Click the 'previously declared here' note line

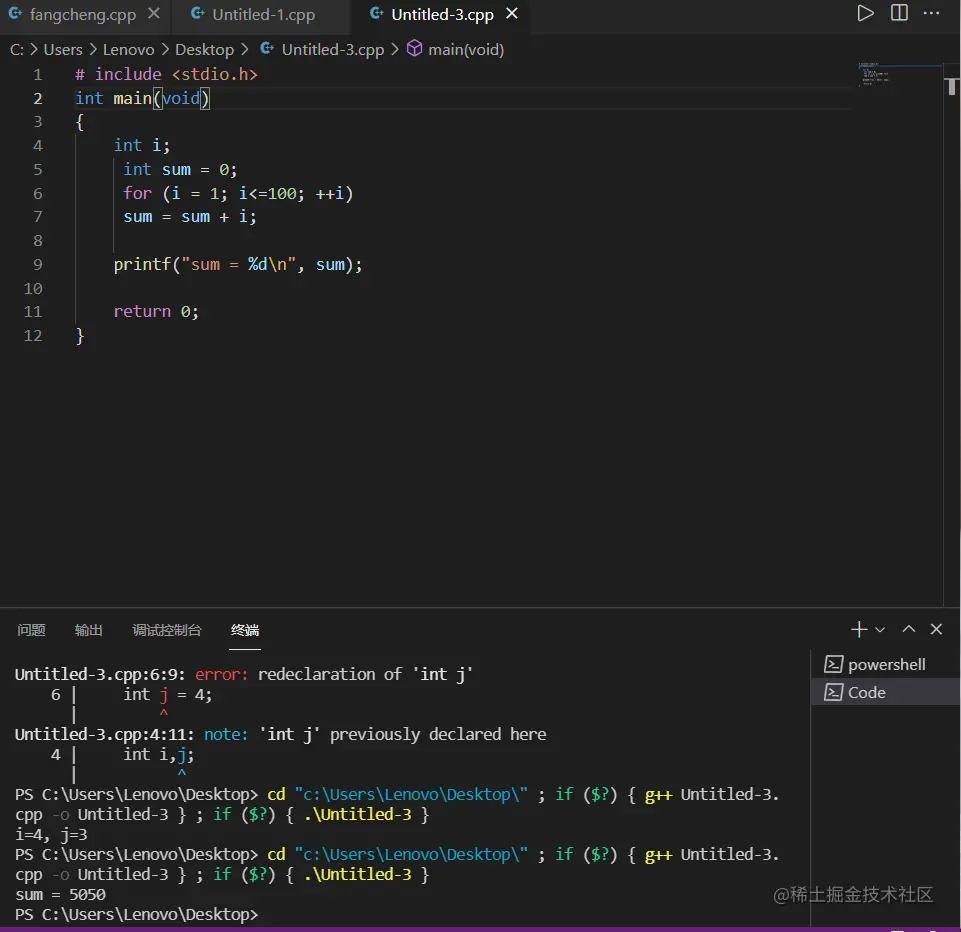tap(280, 734)
